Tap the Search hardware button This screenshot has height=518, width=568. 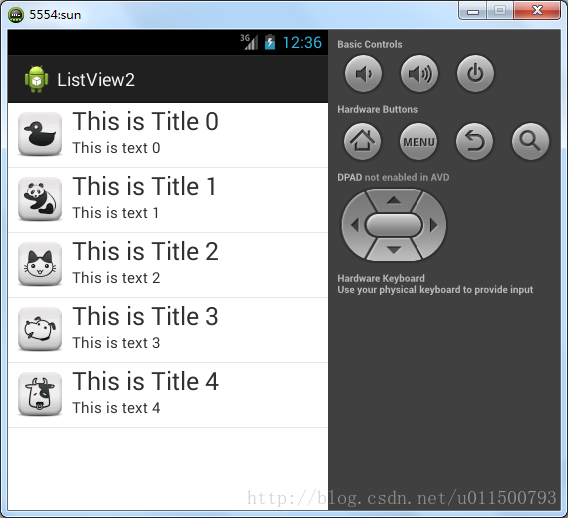530,141
